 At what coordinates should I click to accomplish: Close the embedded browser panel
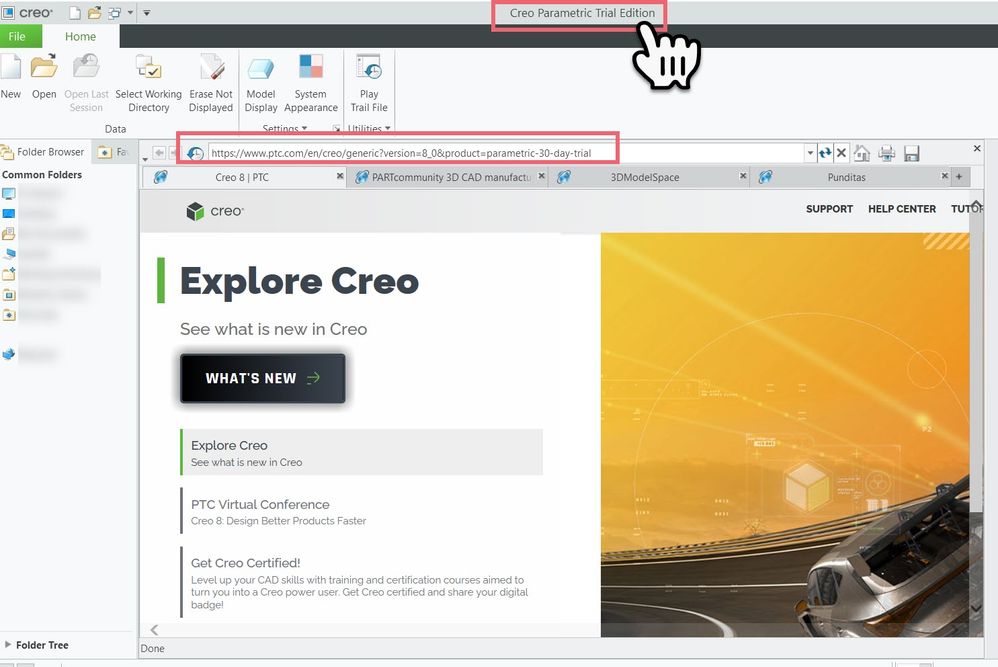pos(977,148)
